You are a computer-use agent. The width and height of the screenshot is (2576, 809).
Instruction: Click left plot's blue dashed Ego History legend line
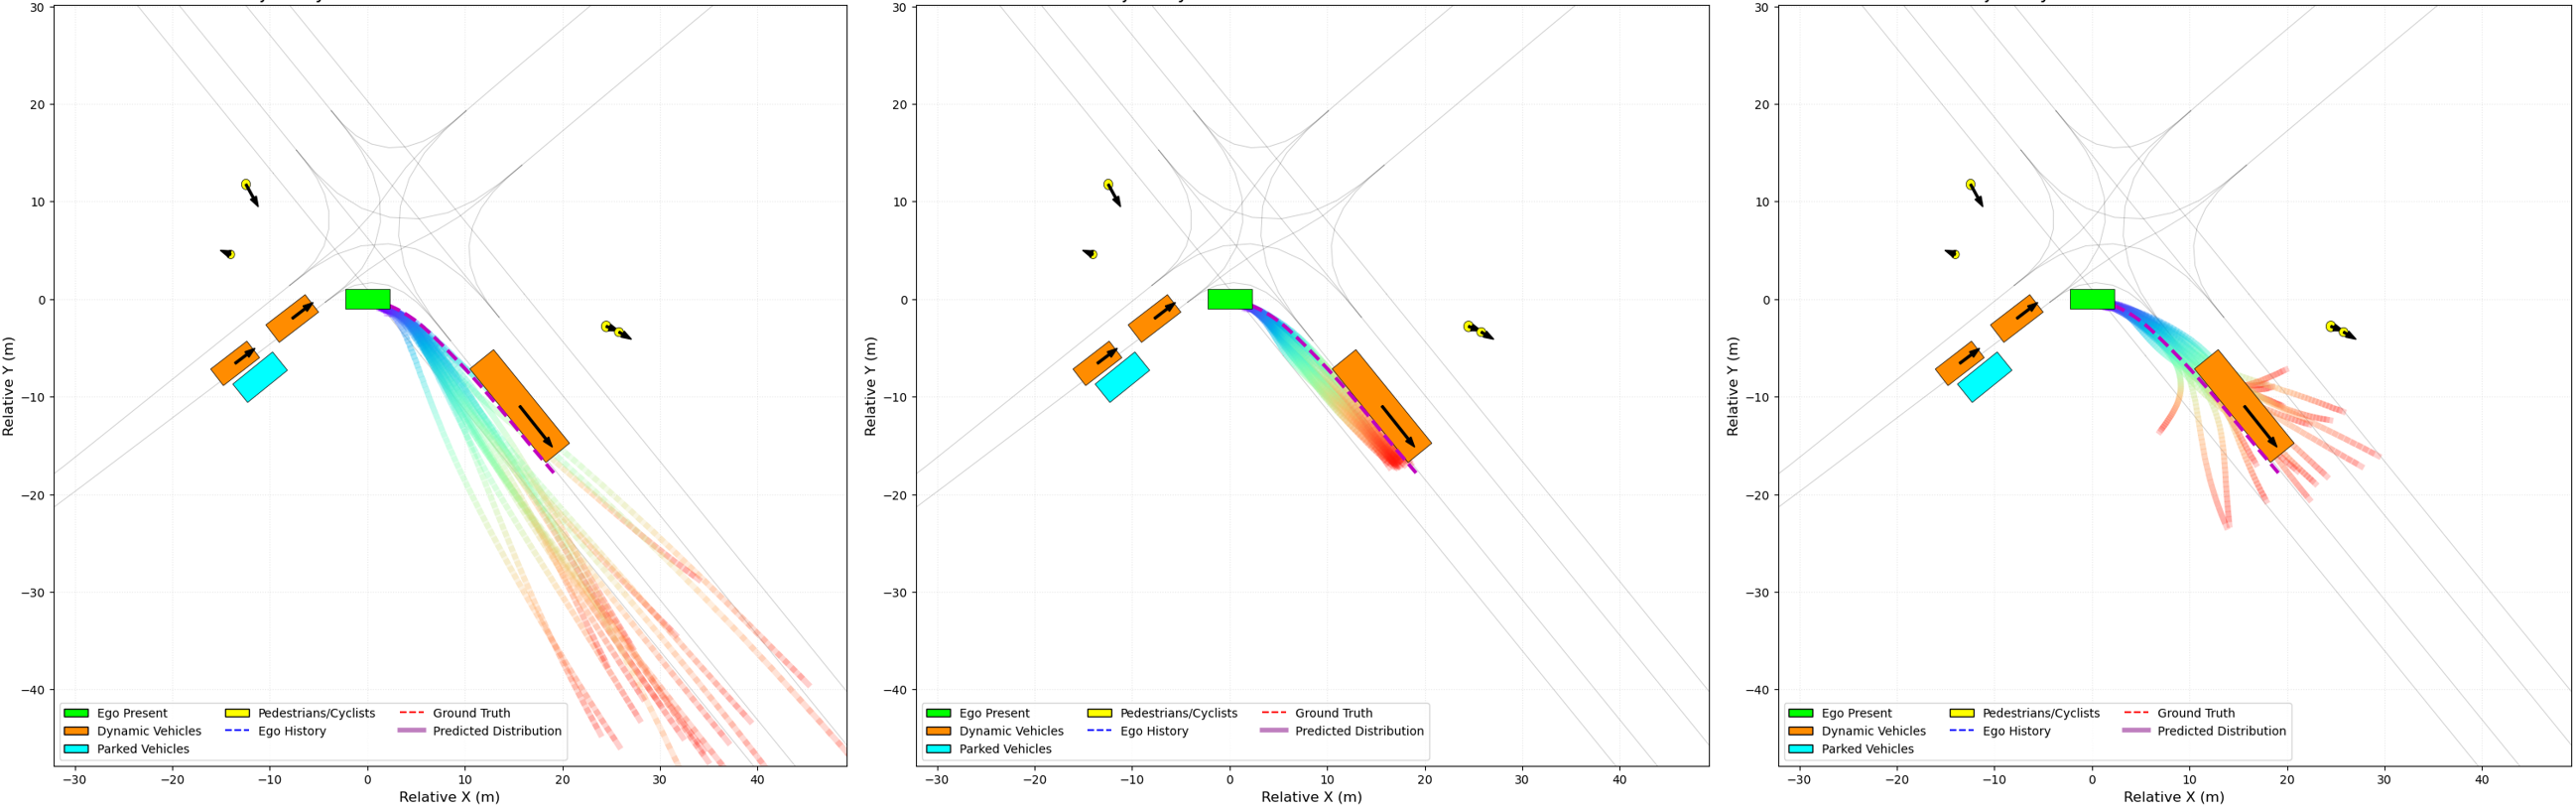point(237,731)
